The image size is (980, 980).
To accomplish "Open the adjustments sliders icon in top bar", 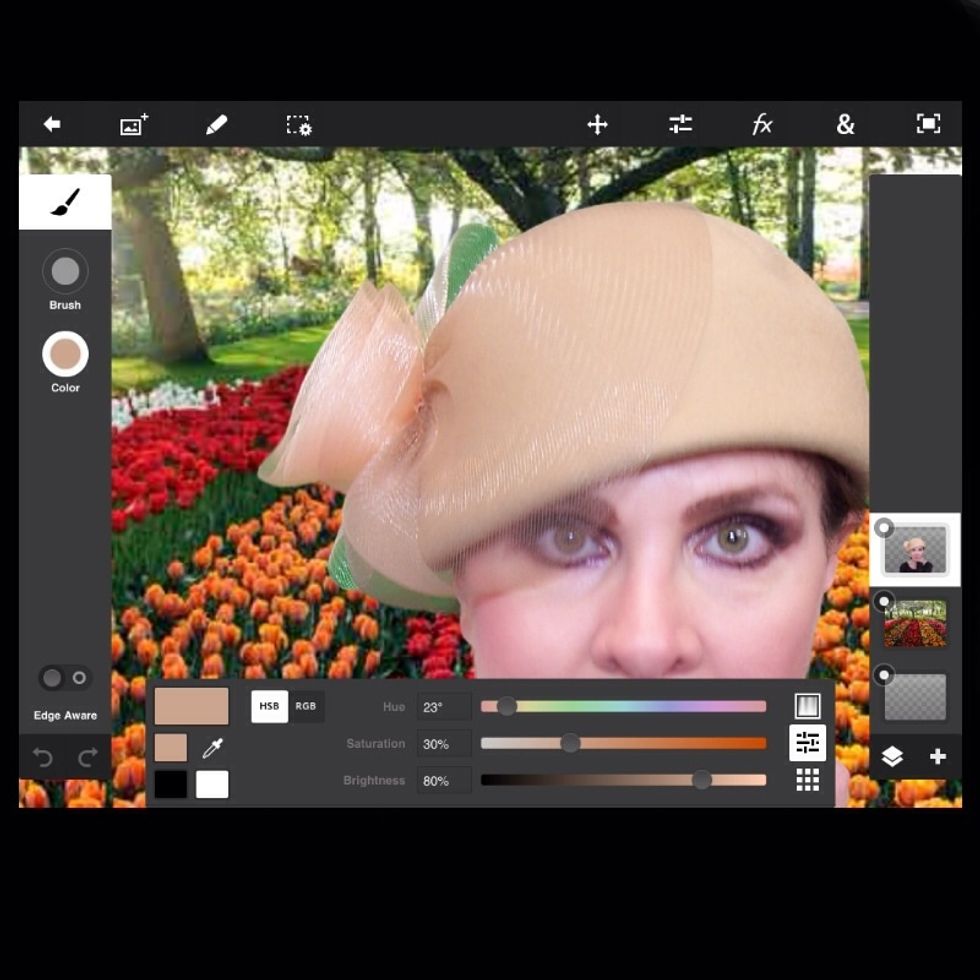I will [x=680, y=124].
